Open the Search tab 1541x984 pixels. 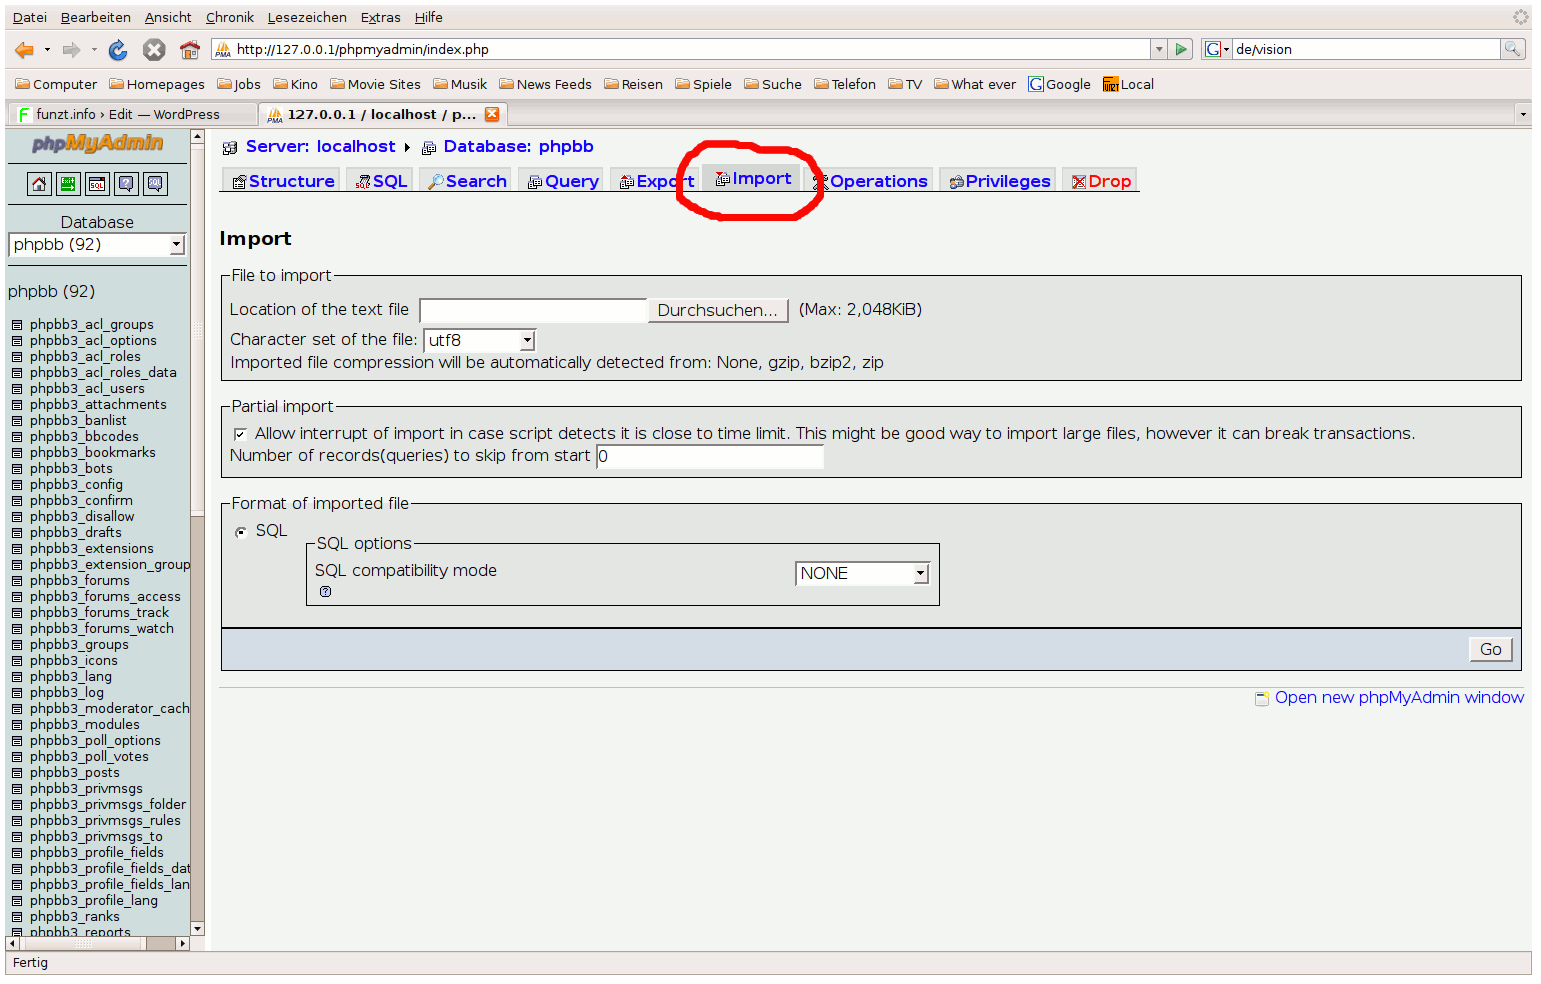click(x=467, y=182)
